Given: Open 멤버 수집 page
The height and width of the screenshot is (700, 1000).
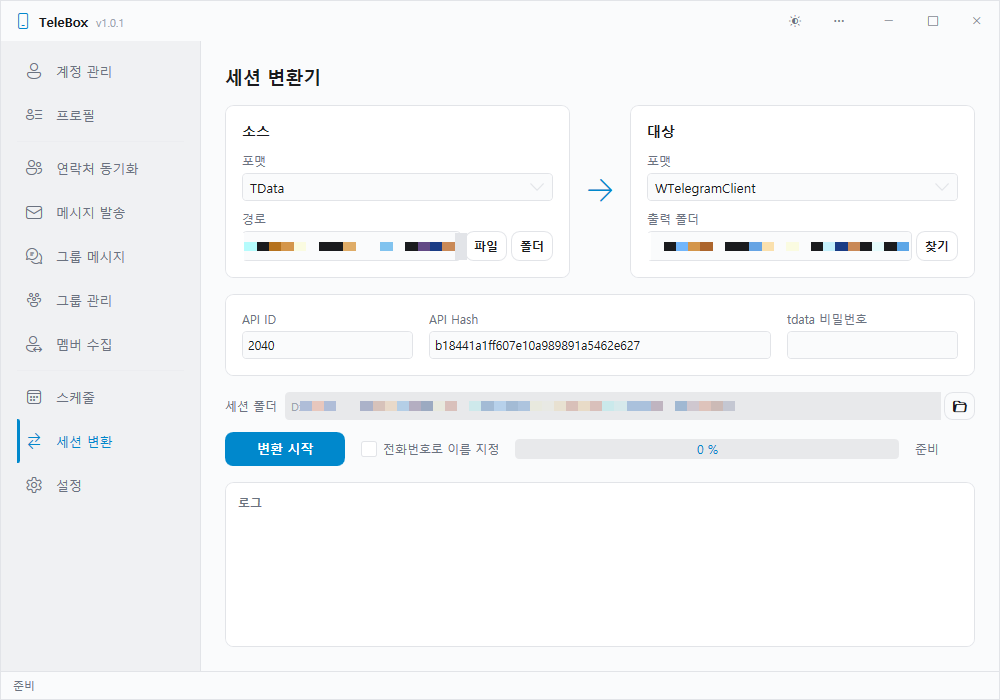Looking at the screenshot, I should pos(101,344).
